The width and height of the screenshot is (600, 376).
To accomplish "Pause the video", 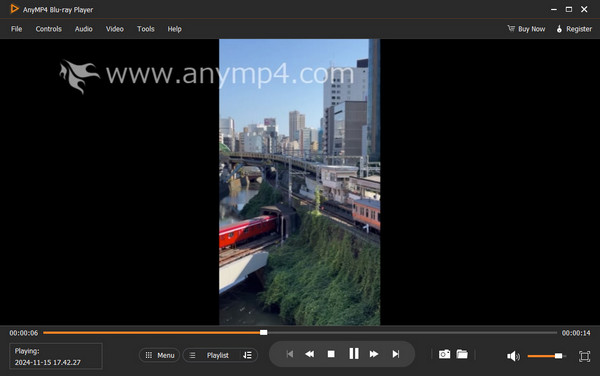I will pyautogui.click(x=354, y=354).
